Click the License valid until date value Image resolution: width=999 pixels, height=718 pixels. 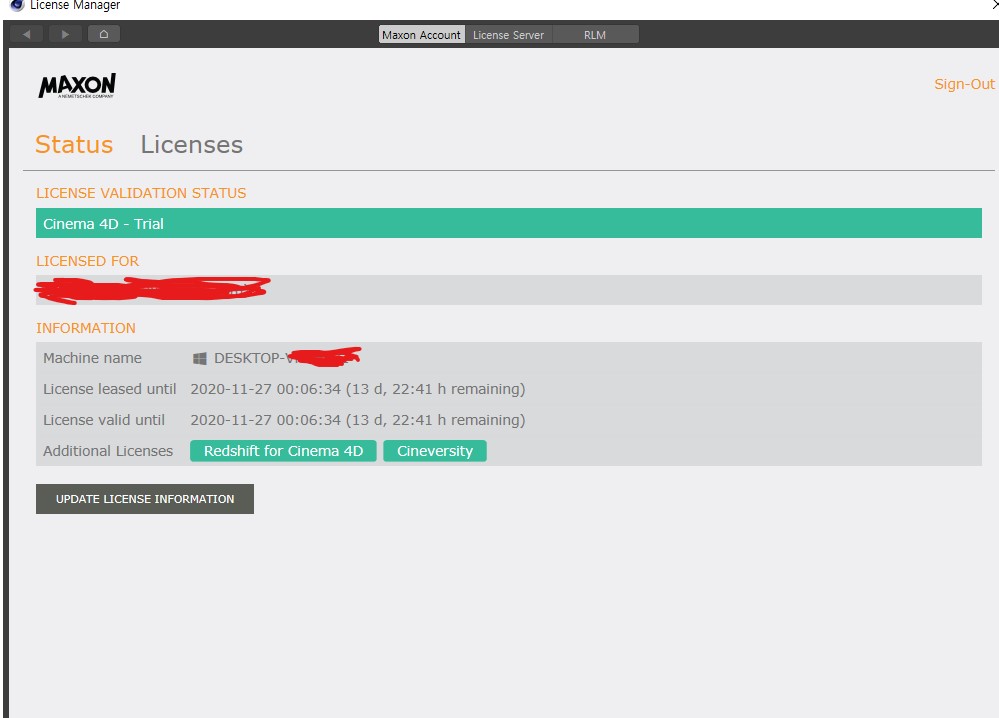click(x=358, y=420)
